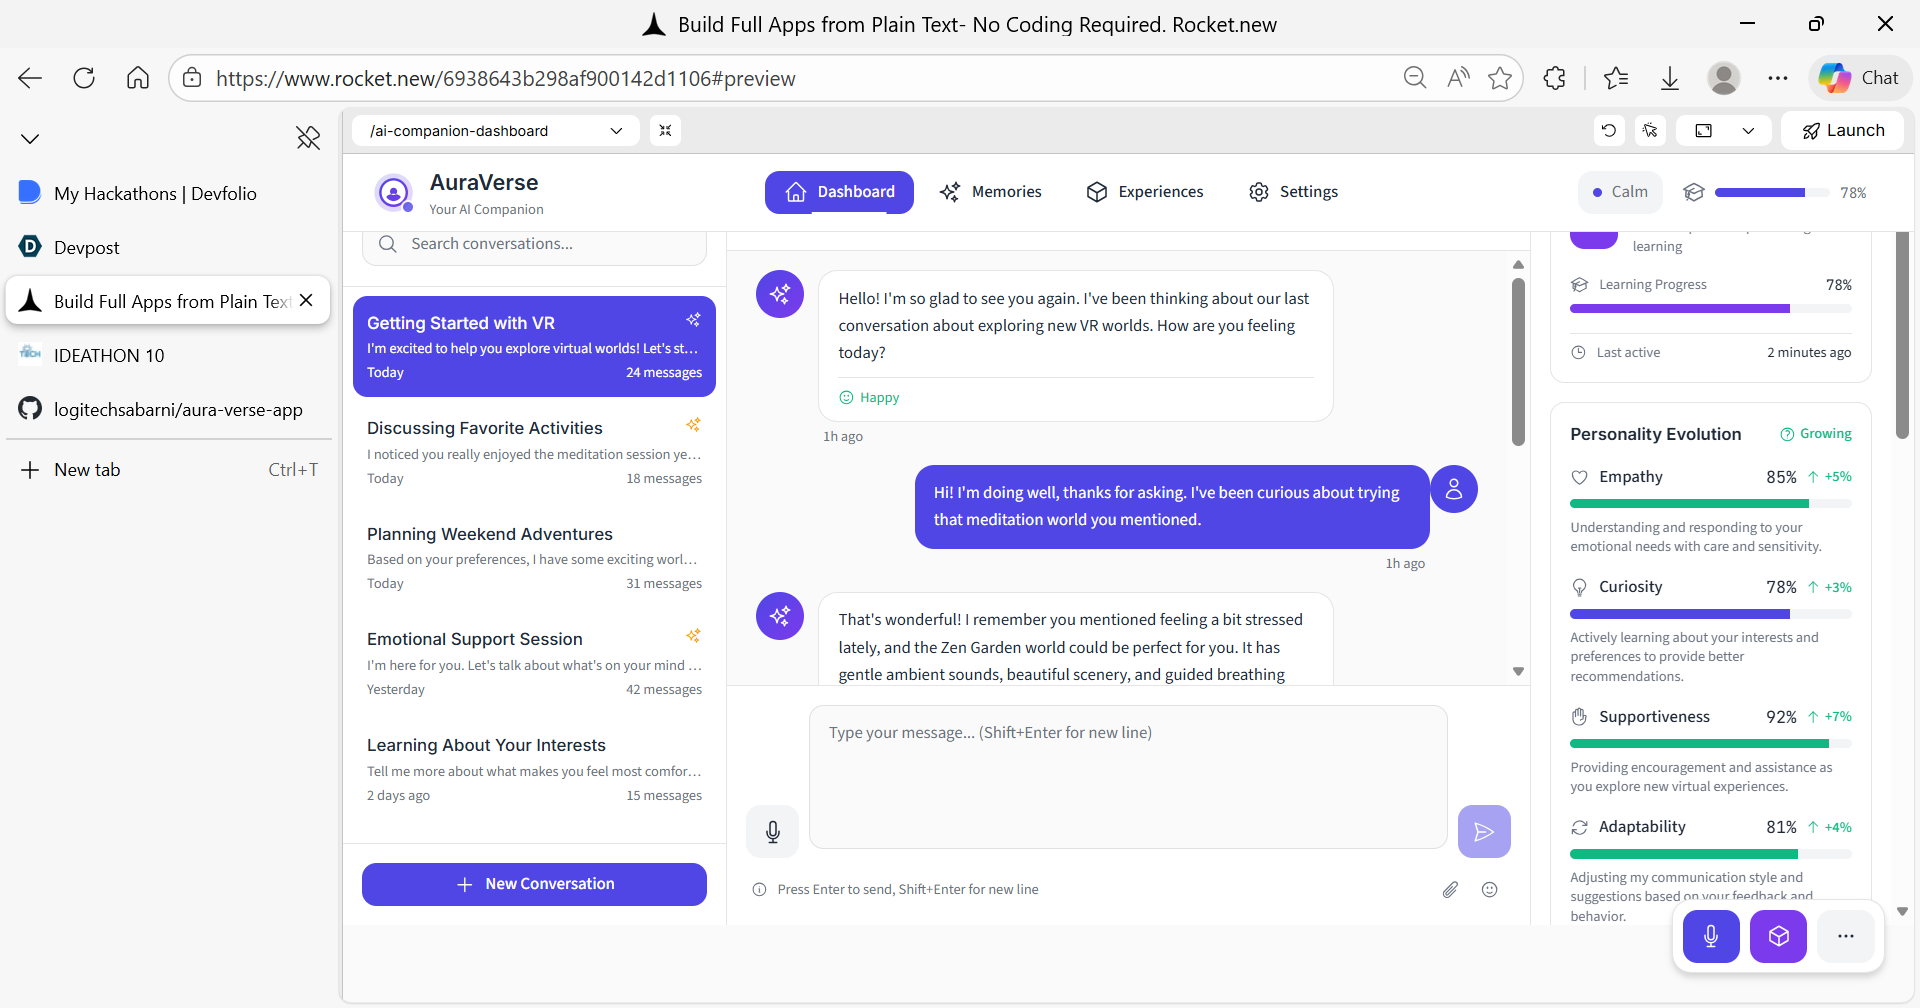The image size is (1920, 1008).
Task: Switch to the Memories tab
Action: tap(991, 192)
